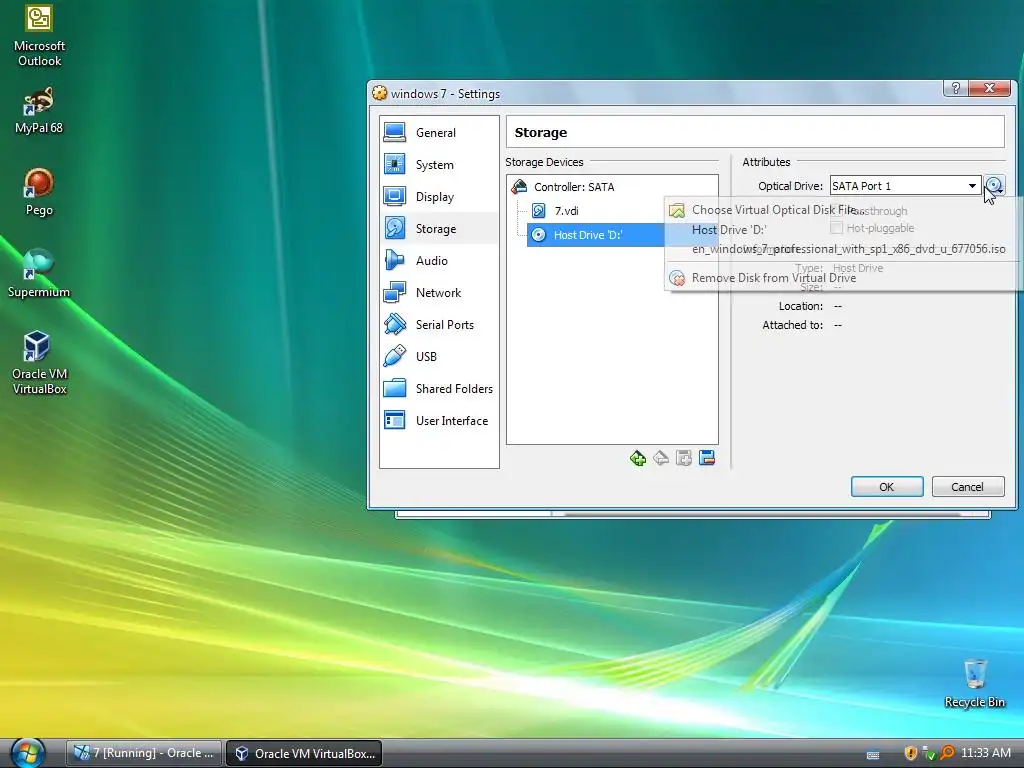Click the search magnifier tray icon
The height and width of the screenshot is (768, 1024).
(x=947, y=753)
